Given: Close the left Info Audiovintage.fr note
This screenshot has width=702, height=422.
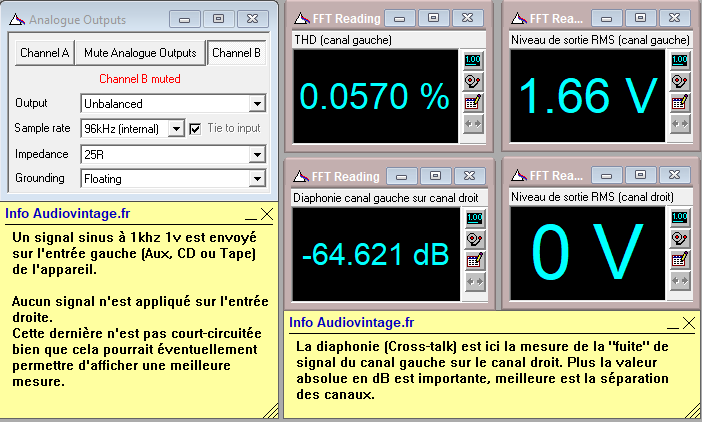Looking at the screenshot, I should [267, 214].
